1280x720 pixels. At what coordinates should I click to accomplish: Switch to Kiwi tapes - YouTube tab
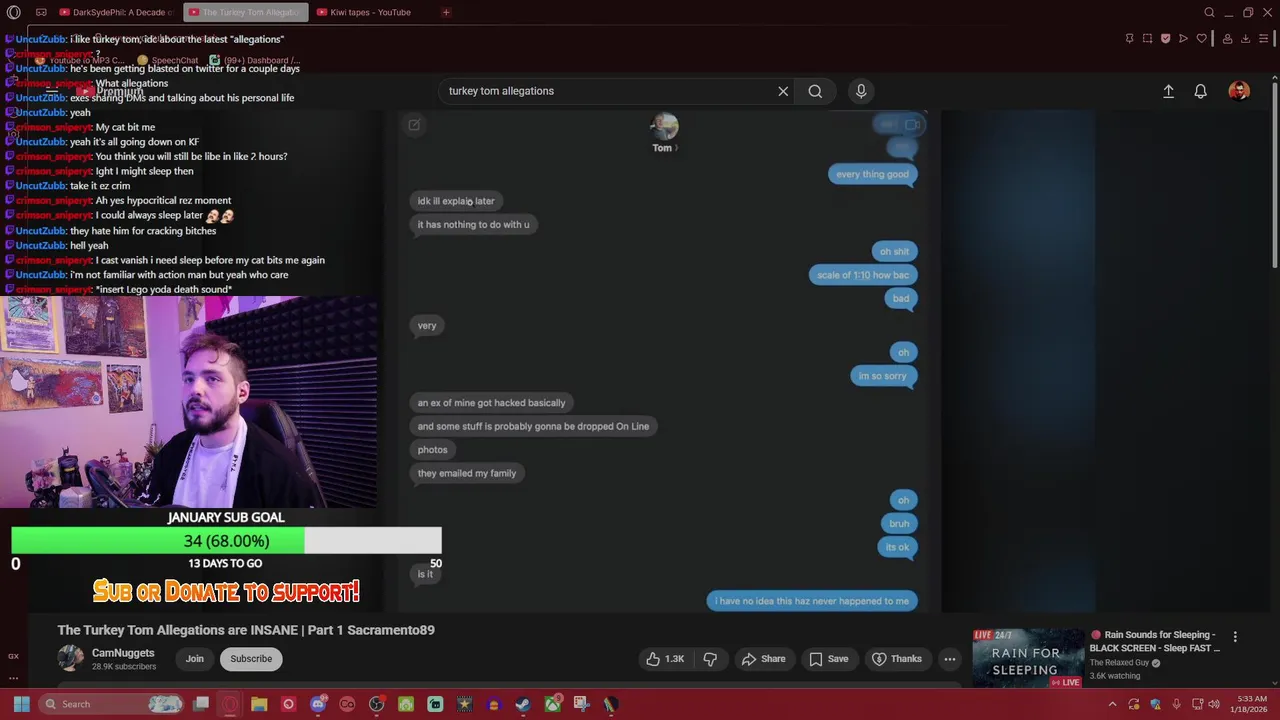pyautogui.click(x=364, y=12)
